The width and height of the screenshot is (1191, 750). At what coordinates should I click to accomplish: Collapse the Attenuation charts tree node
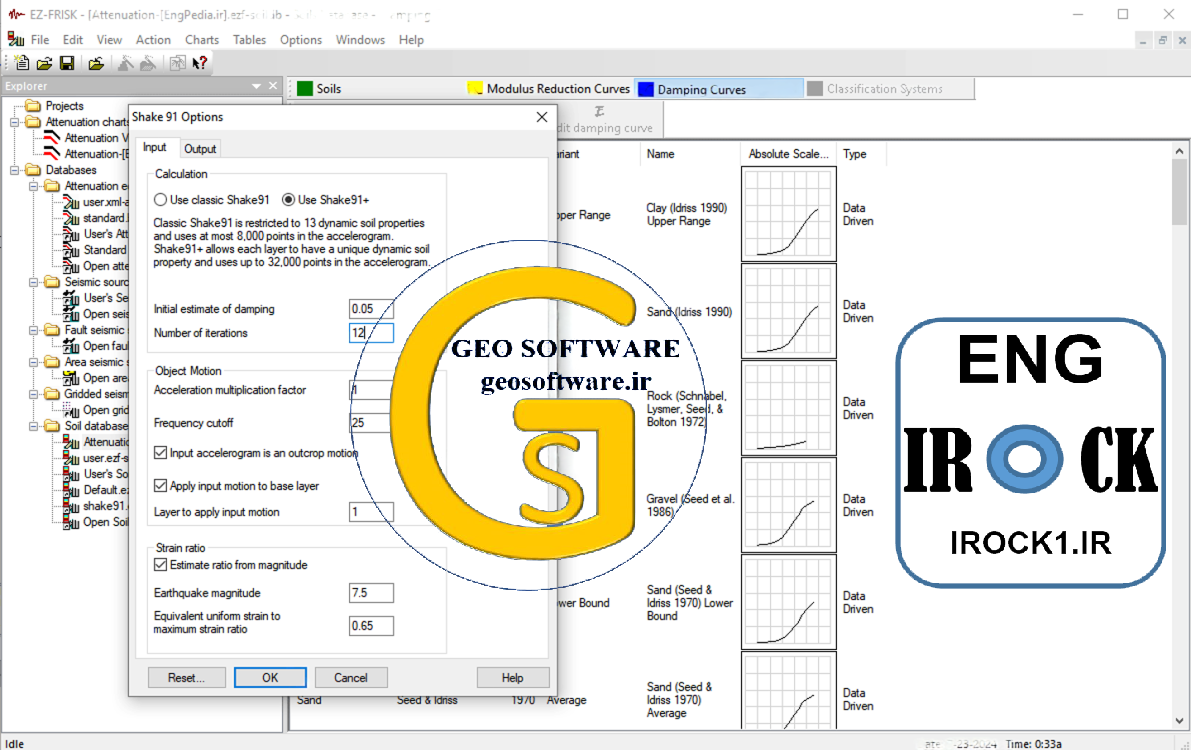(x=14, y=122)
